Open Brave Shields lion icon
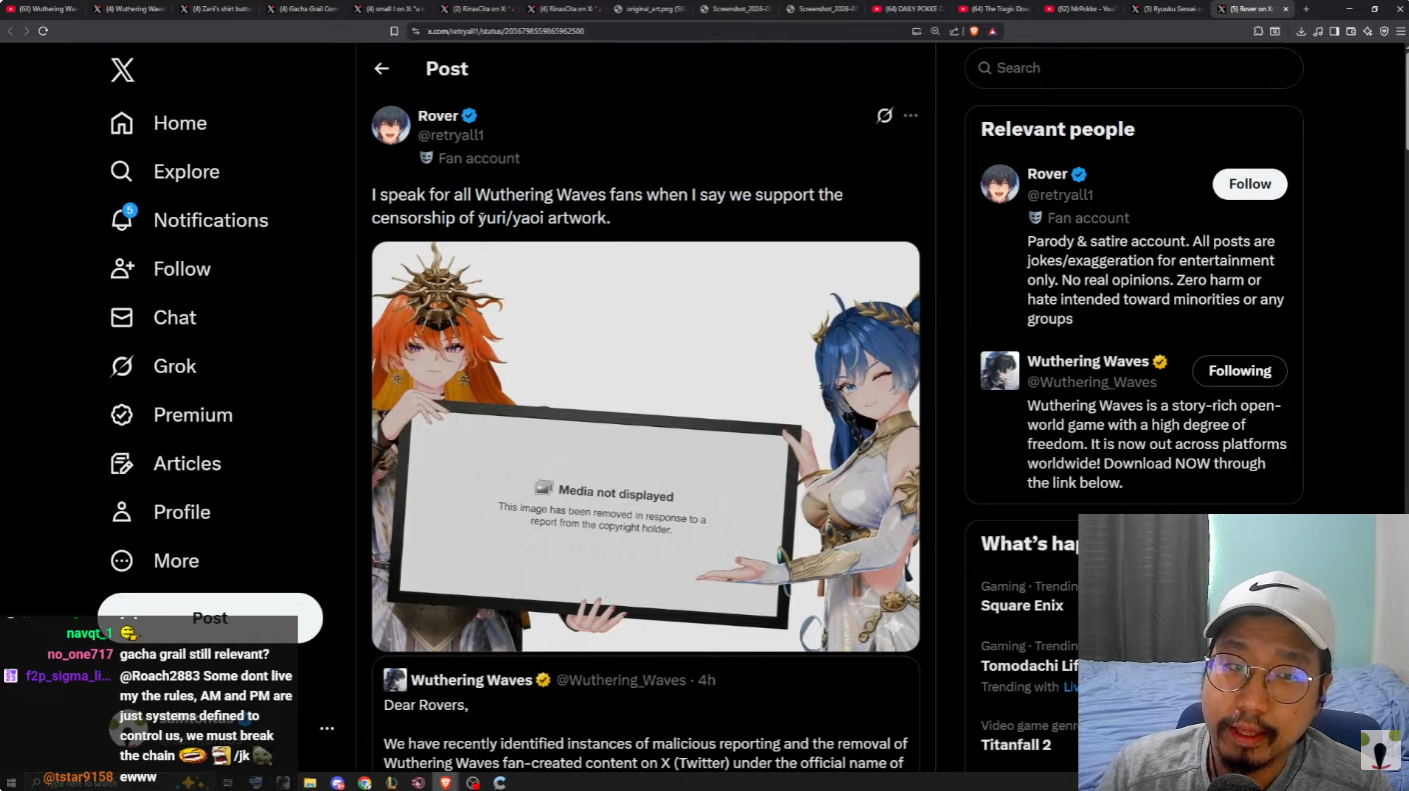Viewport: 1409px width, 791px height. click(x=974, y=31)
